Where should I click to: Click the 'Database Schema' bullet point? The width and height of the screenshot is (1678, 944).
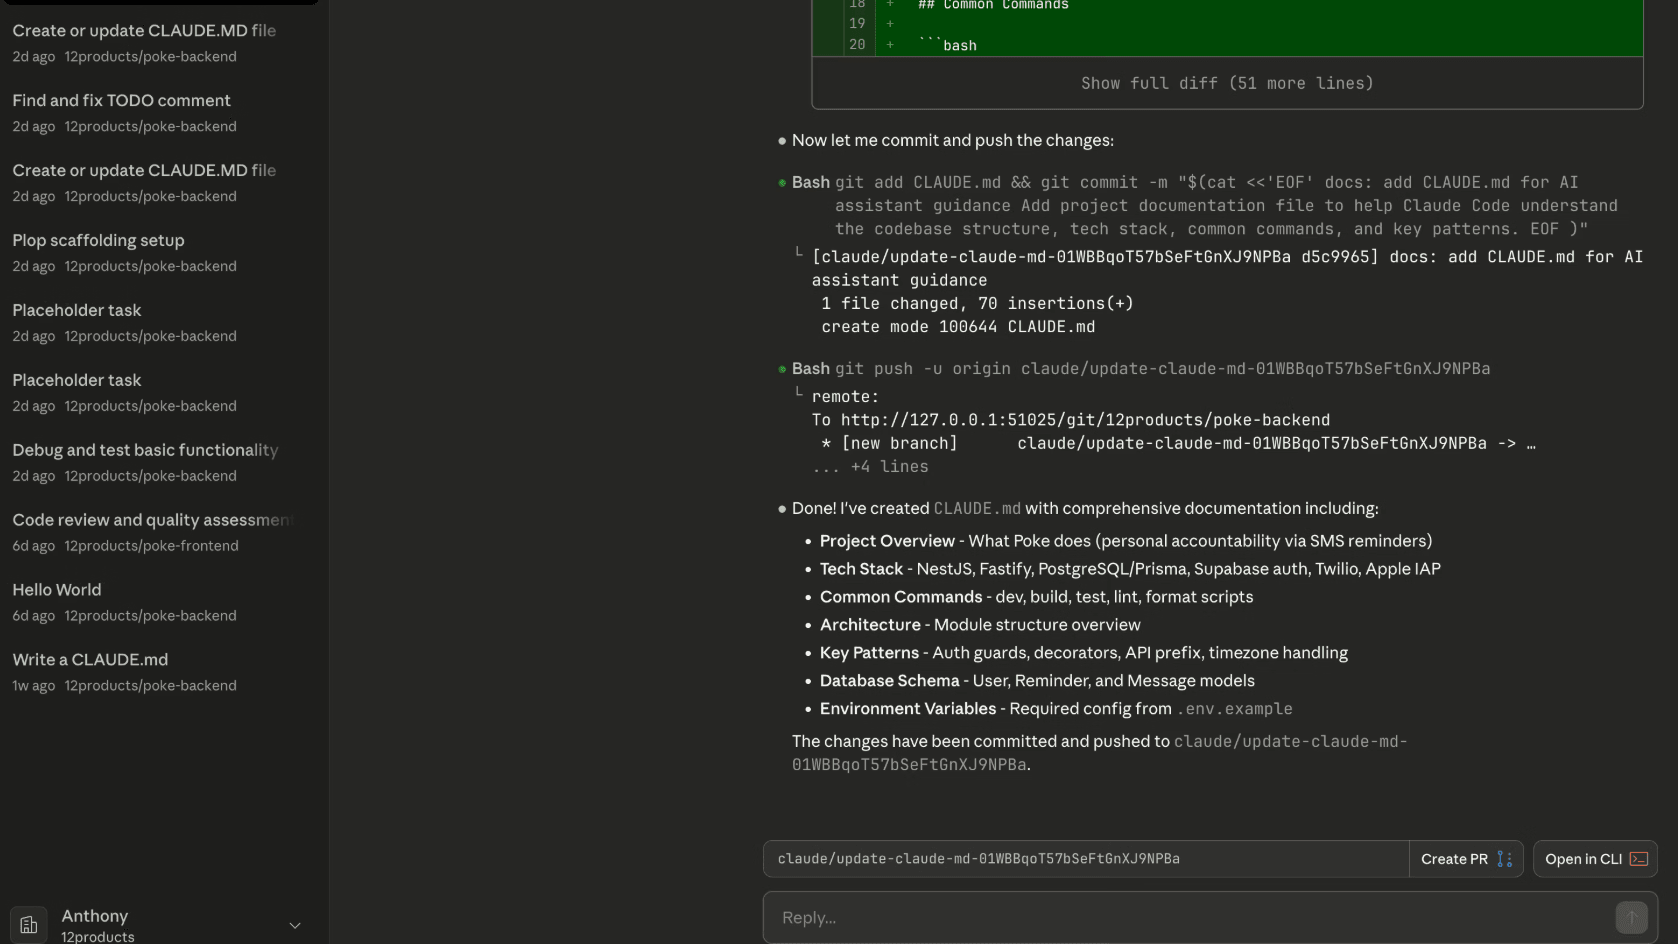coord(1037,681)
